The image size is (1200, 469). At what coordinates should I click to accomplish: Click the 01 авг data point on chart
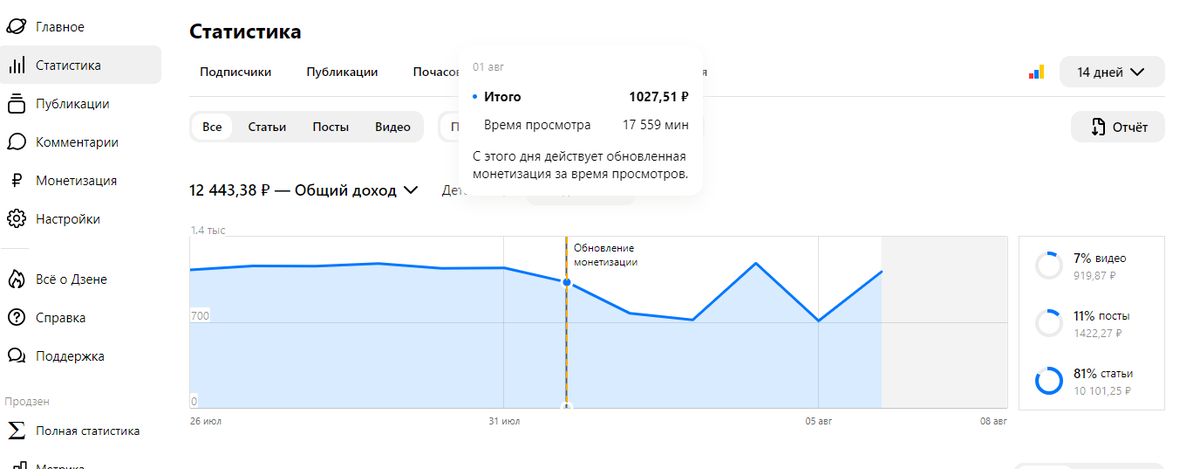pyautogui.click(x=566, y=282)
